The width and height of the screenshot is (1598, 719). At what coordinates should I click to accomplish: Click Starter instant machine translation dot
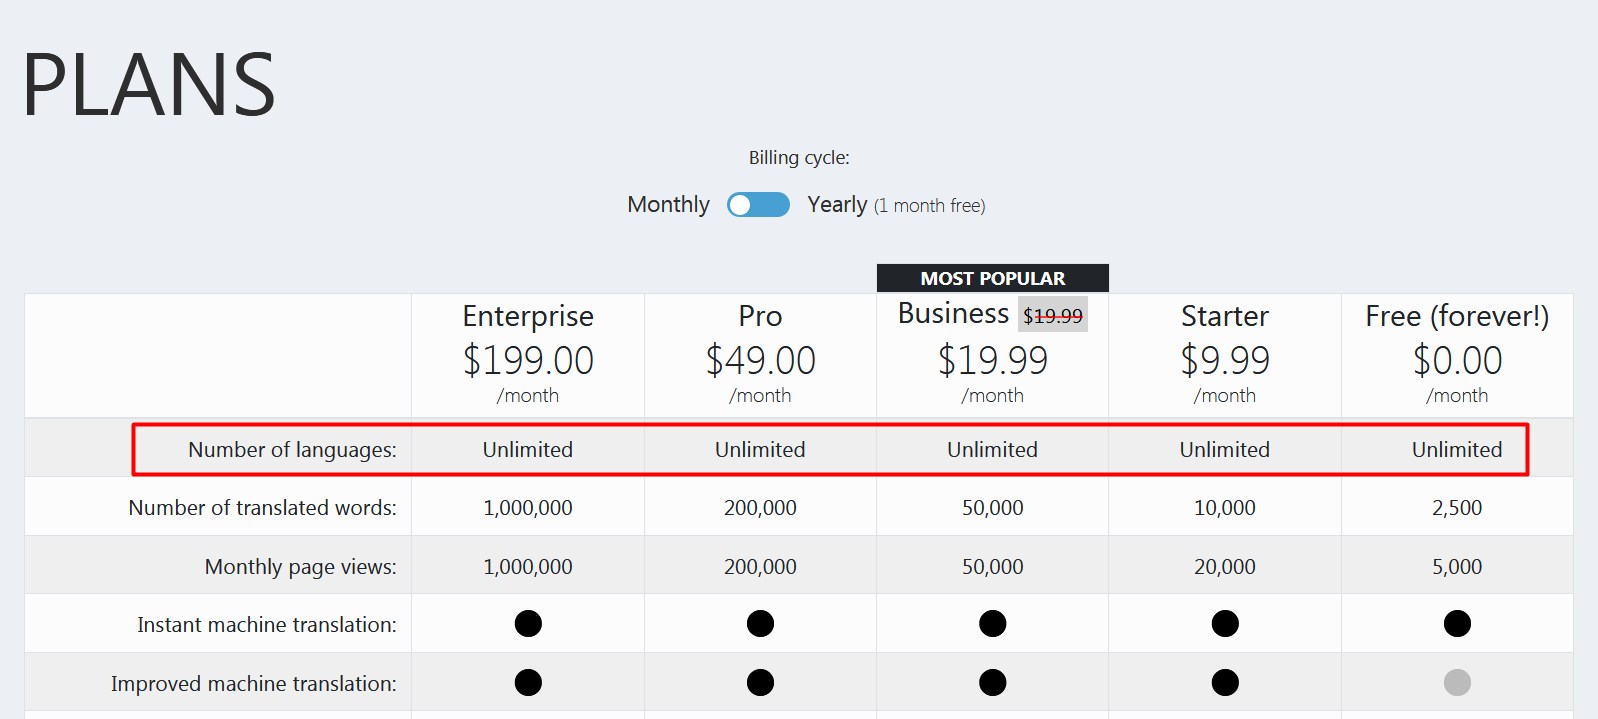click(1225, 624)
